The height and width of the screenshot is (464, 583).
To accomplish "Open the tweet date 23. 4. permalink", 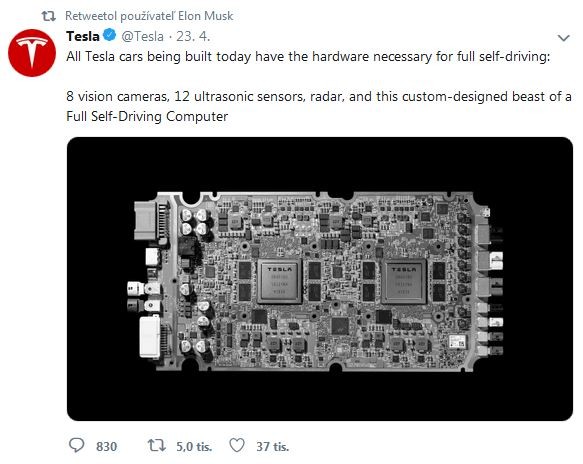I will click(193, 36).
